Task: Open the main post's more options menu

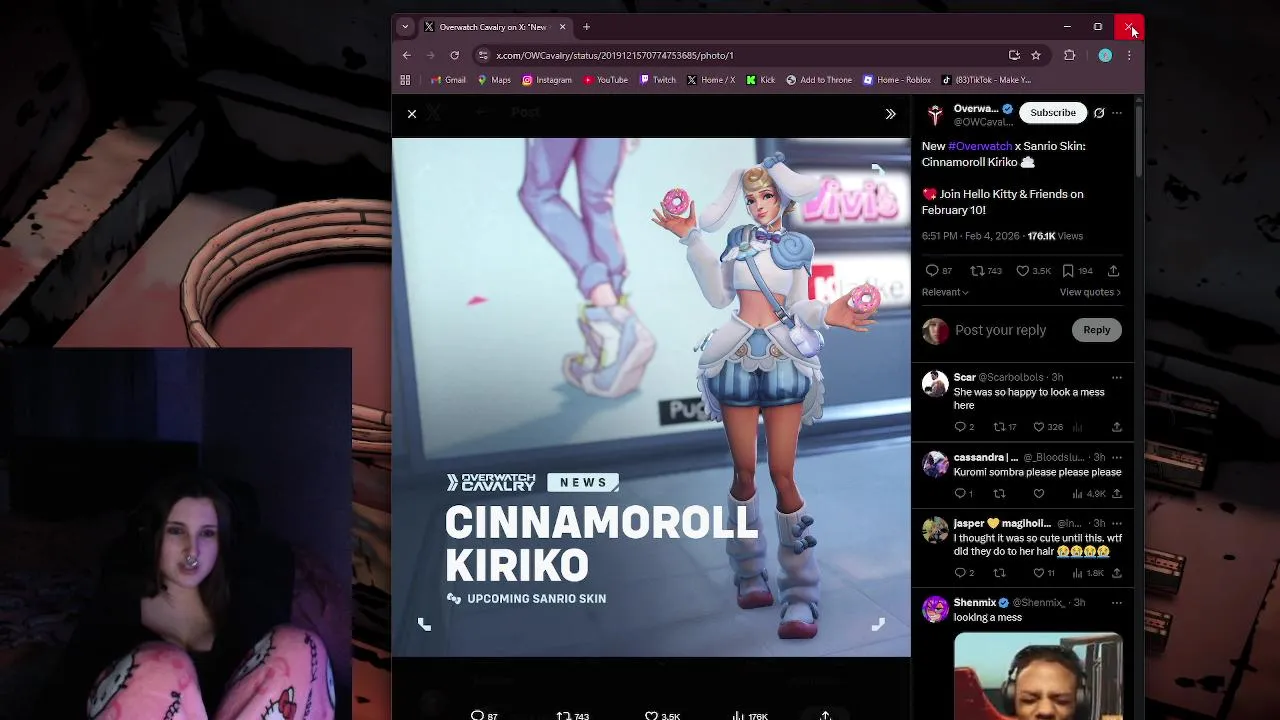Action: point(1117,113)
